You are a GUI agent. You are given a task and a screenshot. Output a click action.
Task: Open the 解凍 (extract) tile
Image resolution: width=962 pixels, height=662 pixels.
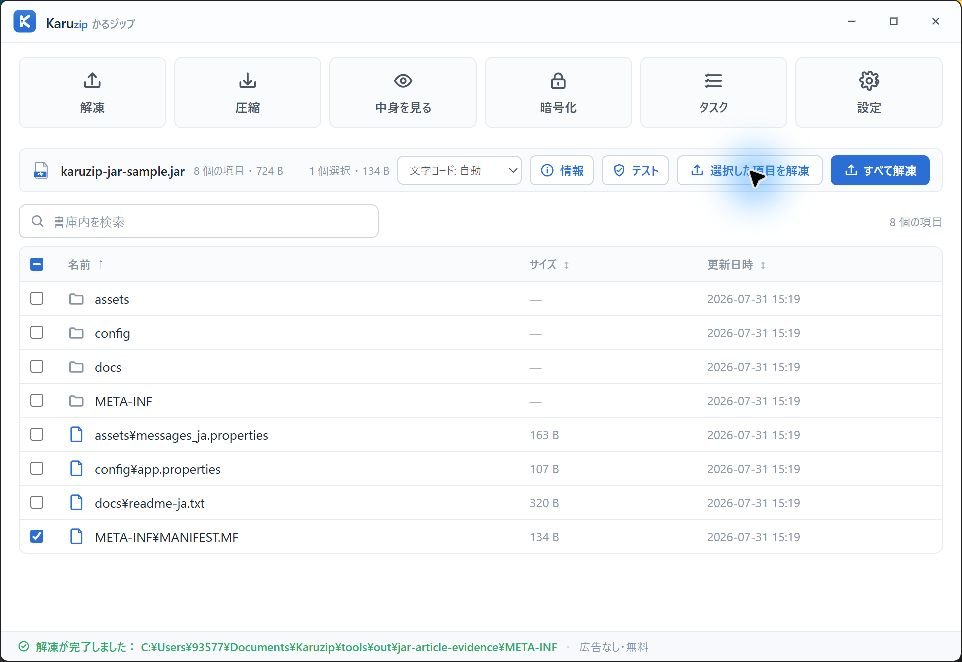tap(92, 93)
